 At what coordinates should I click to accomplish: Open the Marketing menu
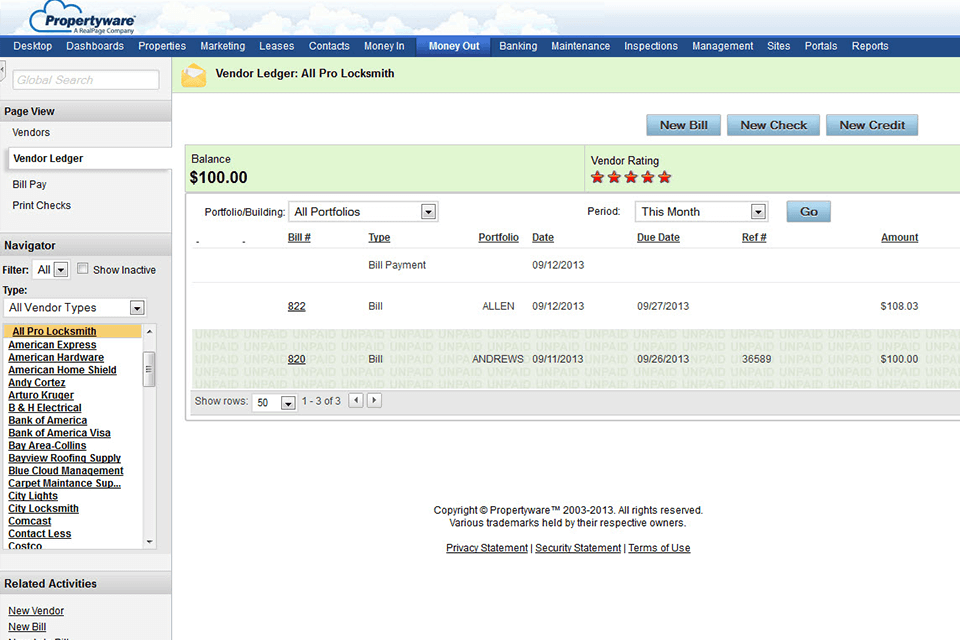tap(222, 46)
